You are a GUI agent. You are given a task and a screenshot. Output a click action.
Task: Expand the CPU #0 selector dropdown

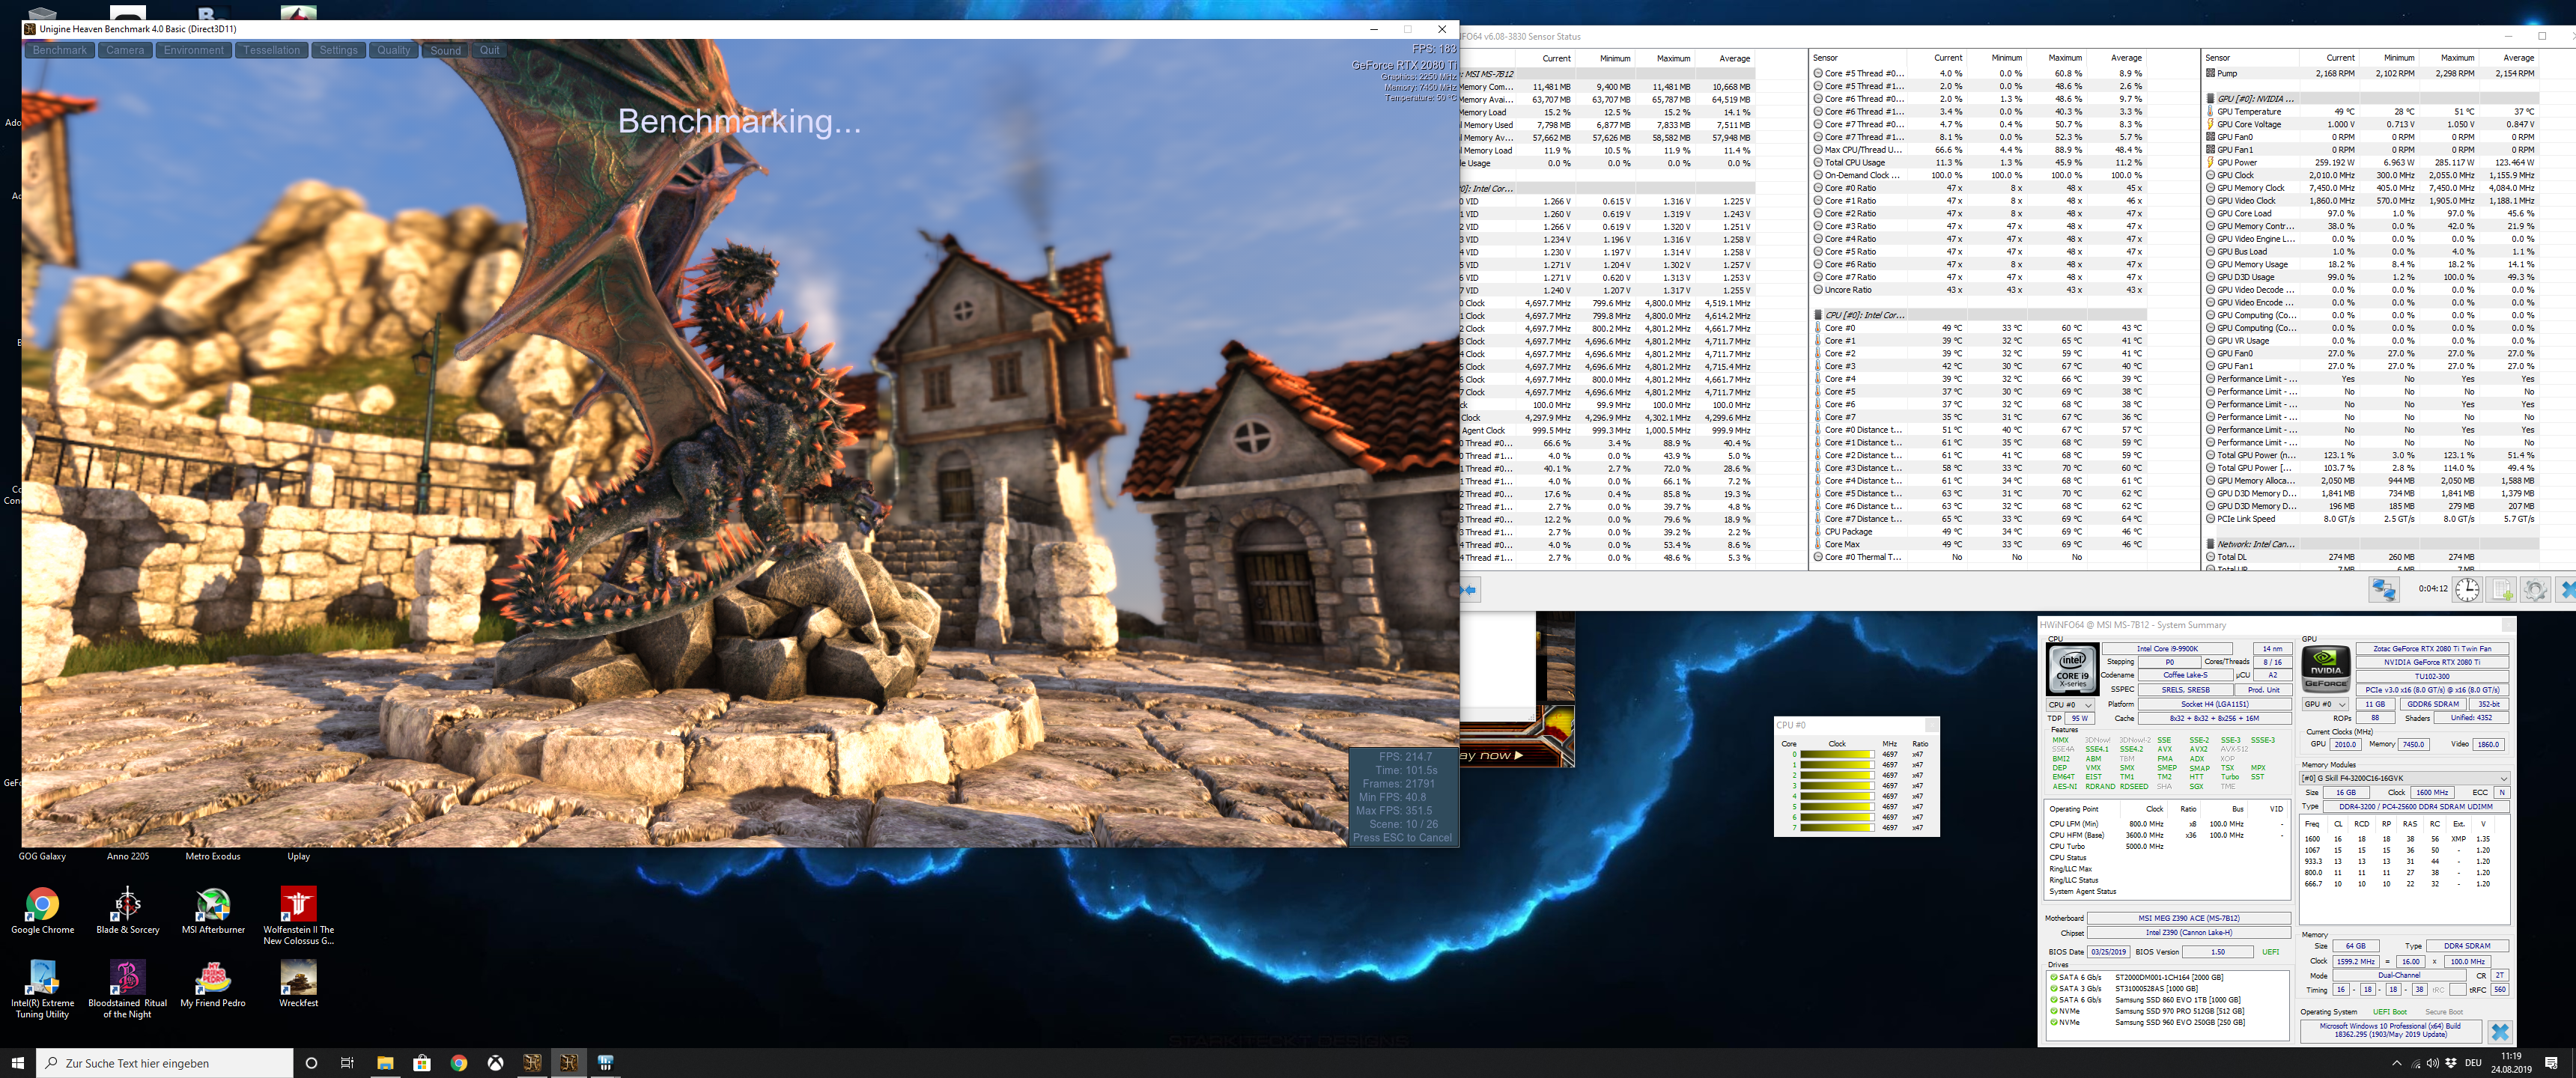(2071, 705)
